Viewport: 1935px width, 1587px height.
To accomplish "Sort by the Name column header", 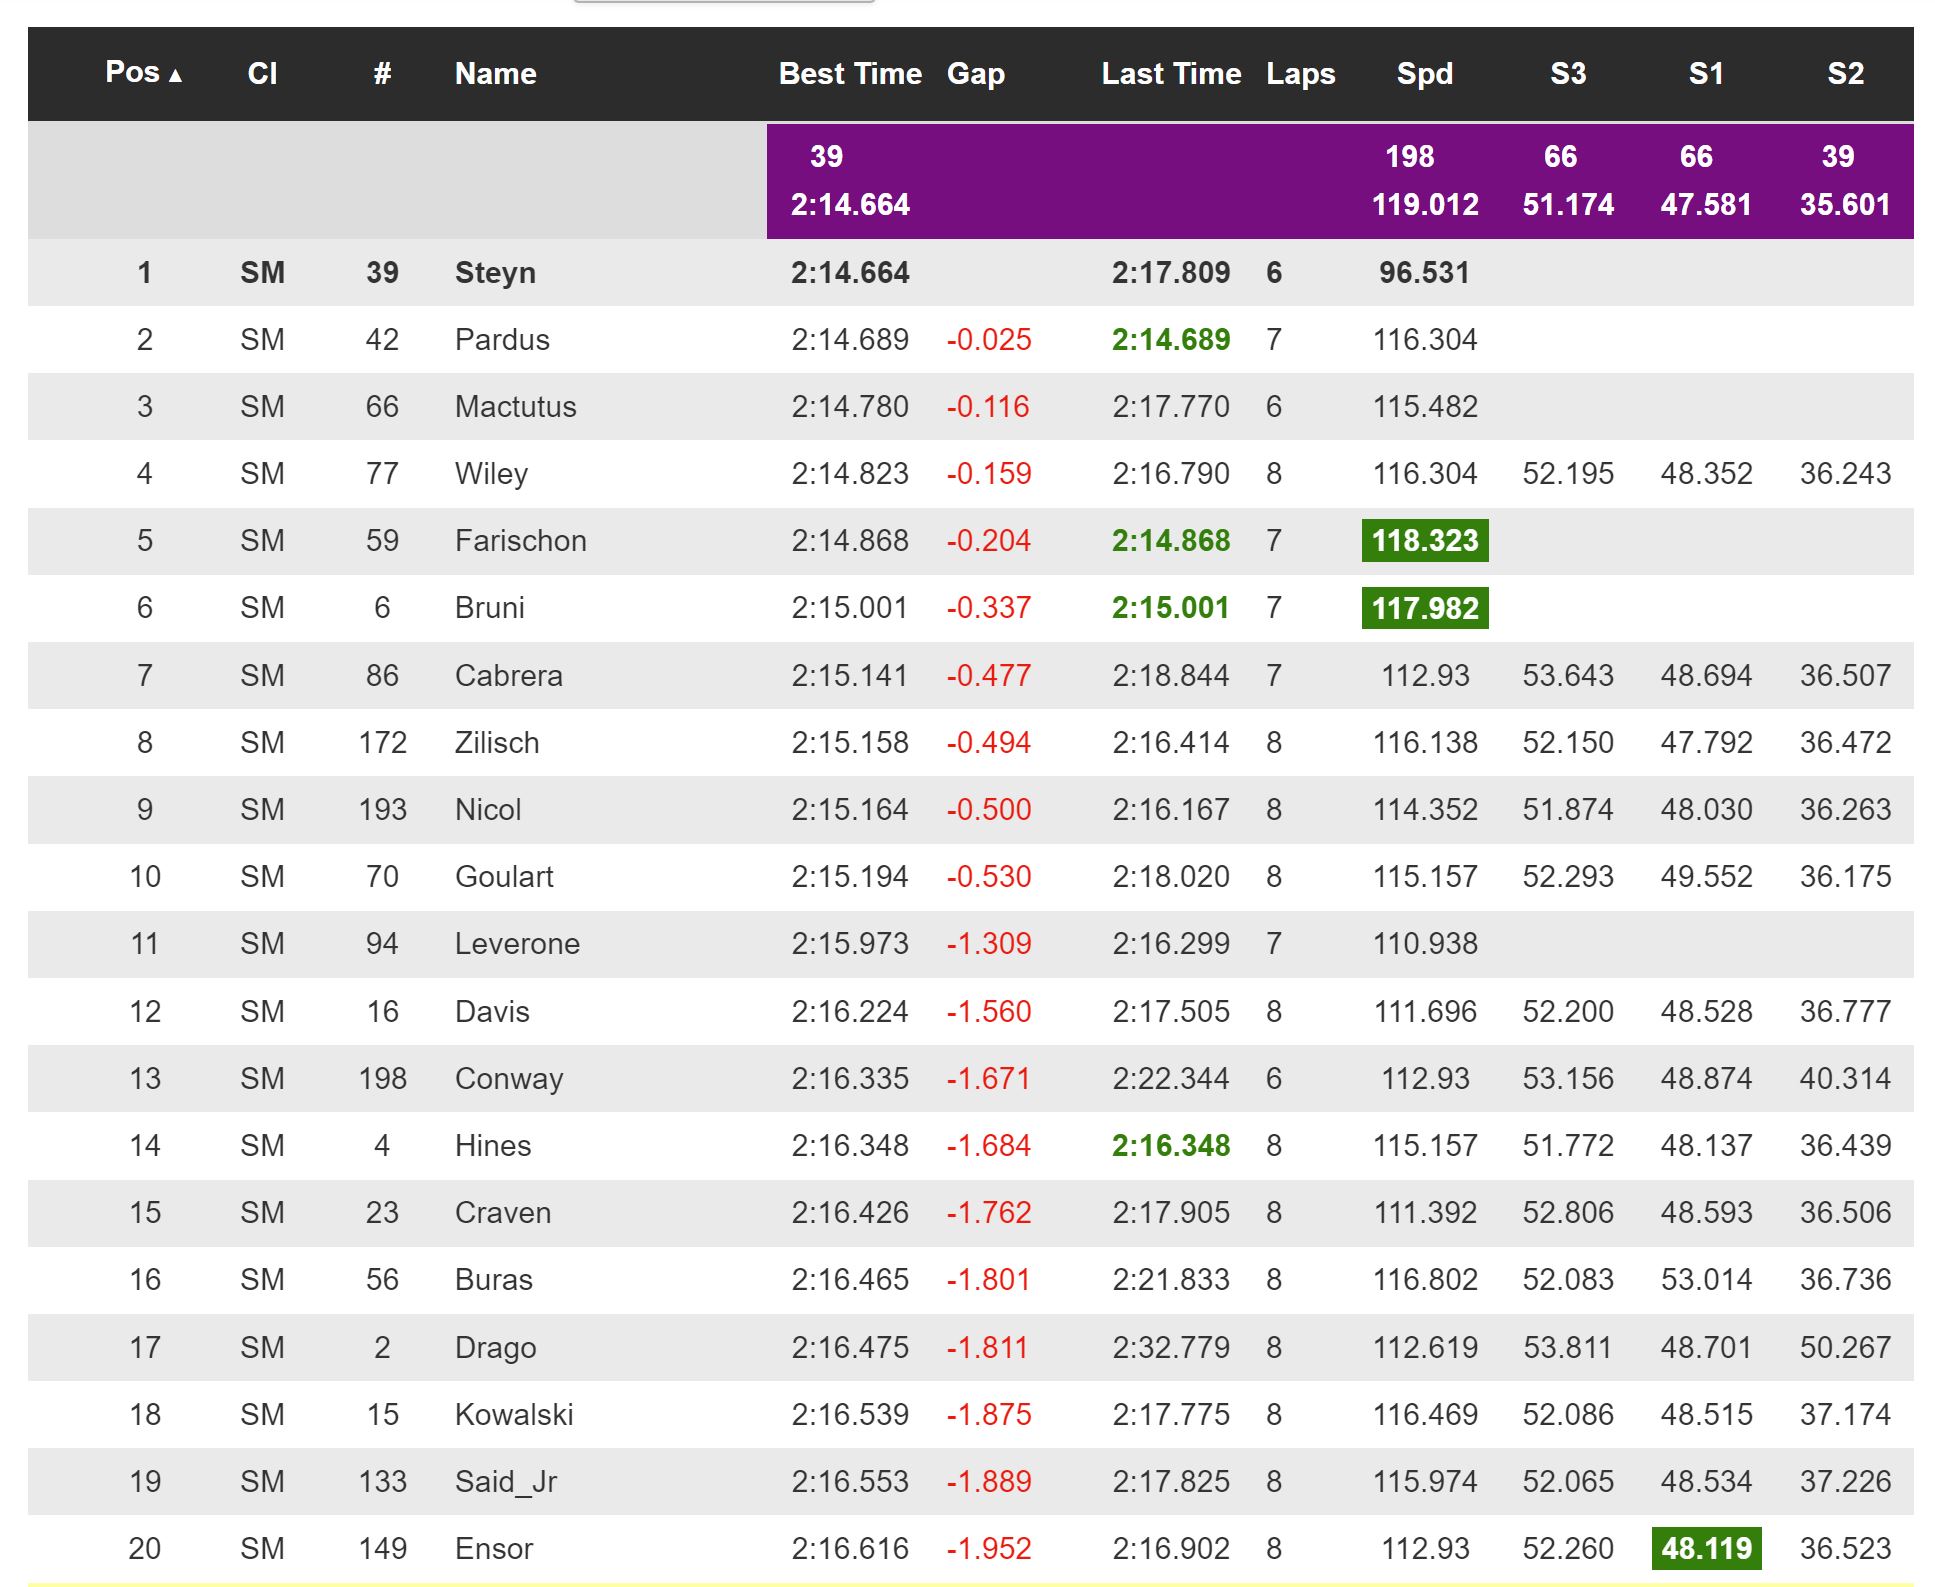I will point(496,73).
